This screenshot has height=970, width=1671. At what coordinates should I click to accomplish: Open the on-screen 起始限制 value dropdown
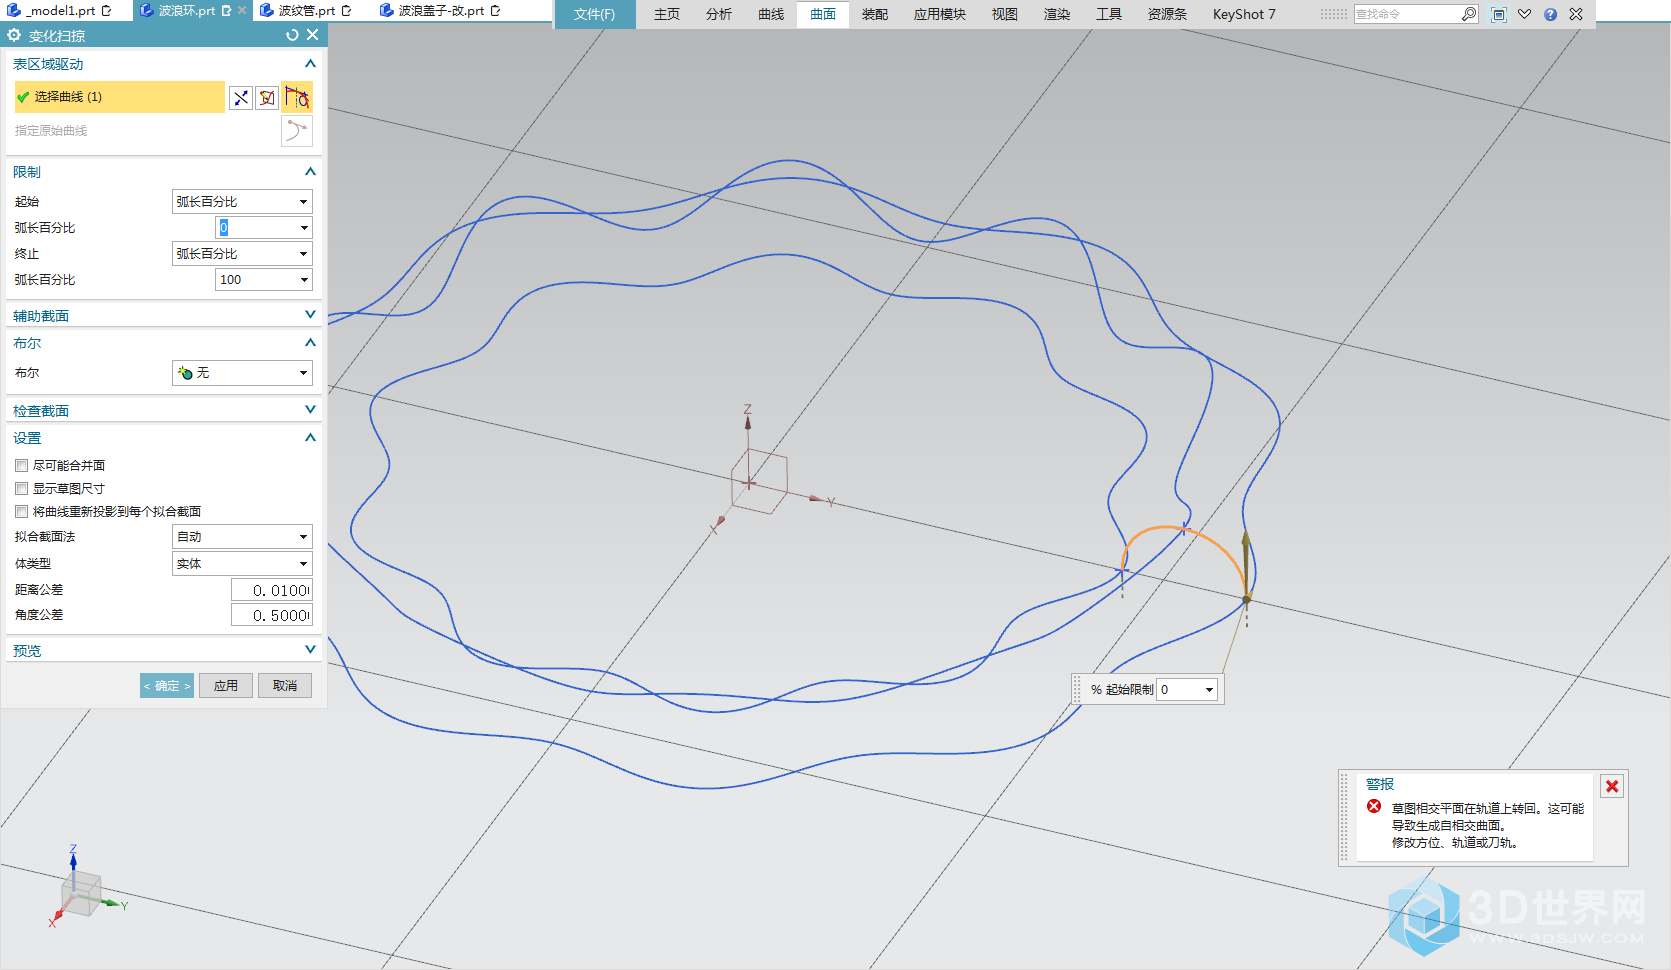pyautogui.click(x=1209, y=690)
